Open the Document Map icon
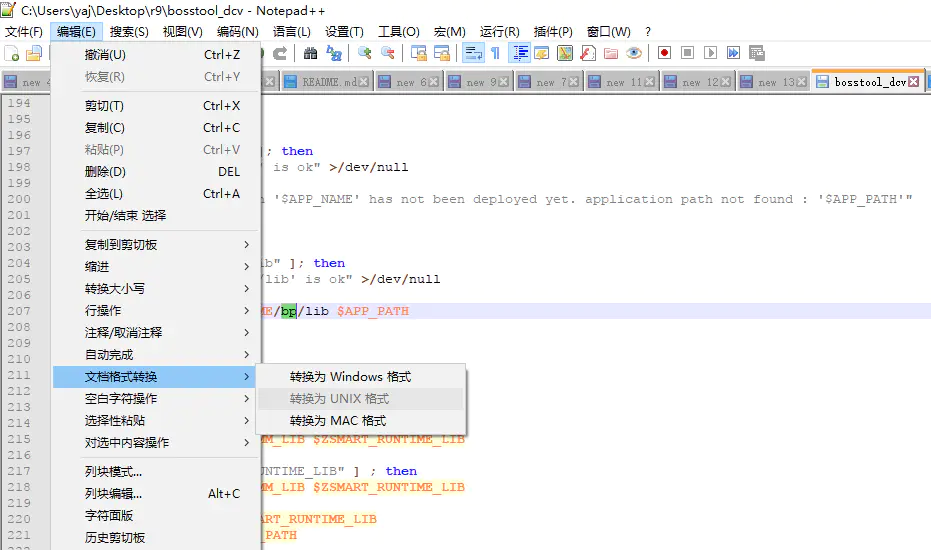Image resolution: width=931 pixels, height=550 pixels. click(565, 53)
